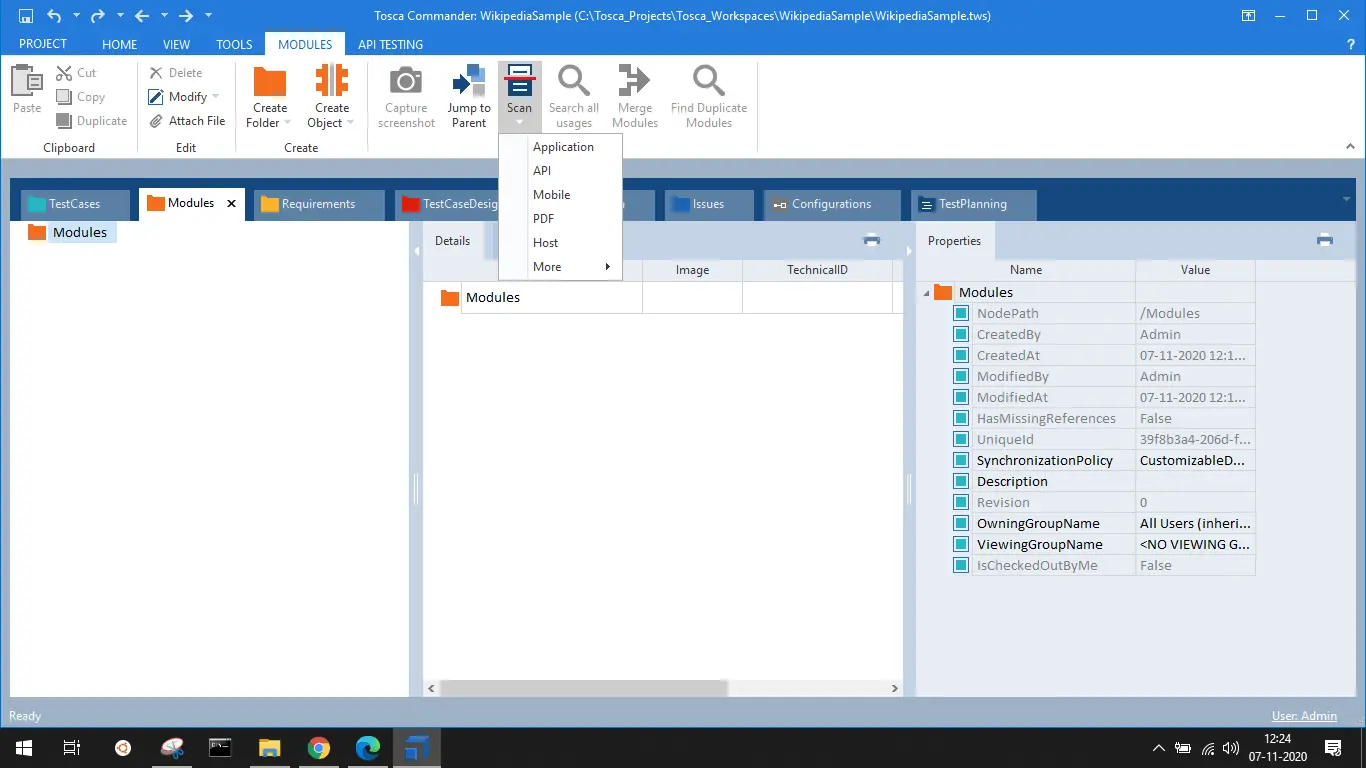1366x768 pixels.
Task: Click the User: Admin link
Action: (x=1303, y=716)
